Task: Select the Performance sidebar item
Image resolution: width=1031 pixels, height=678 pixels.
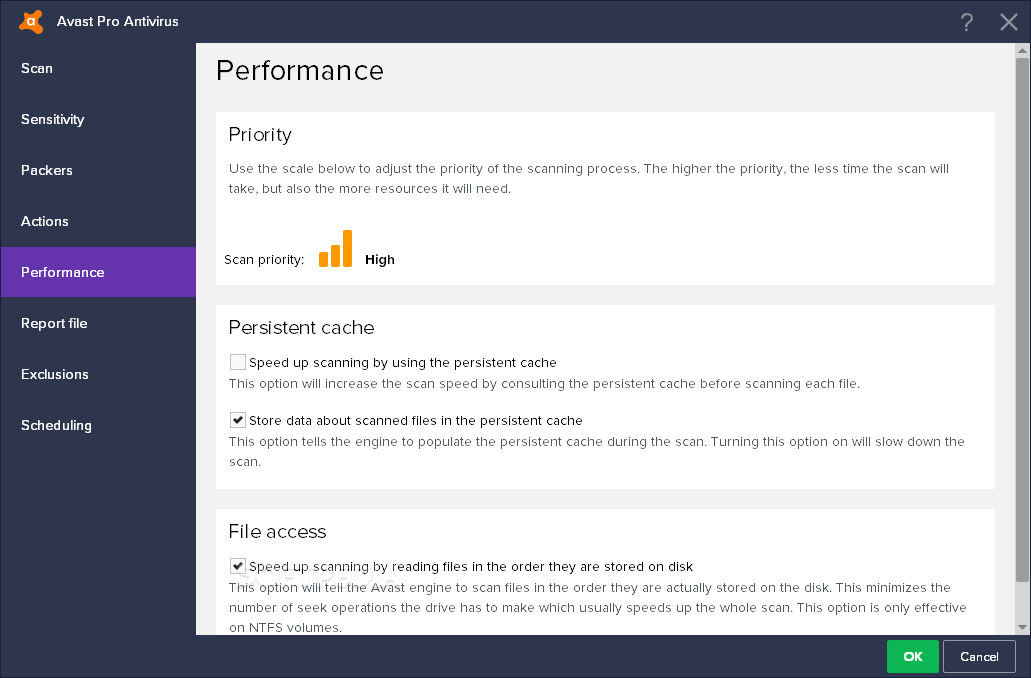Action: point(62,272)
